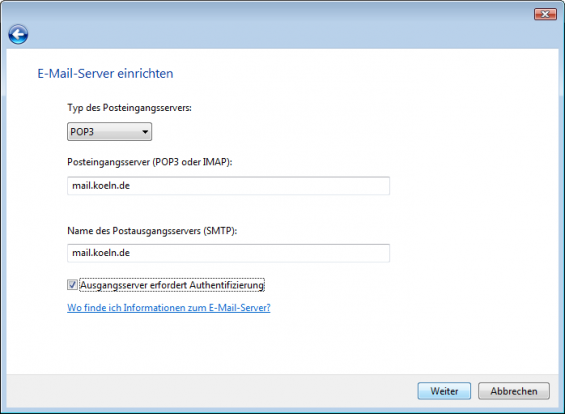Select the POP3 text inside the combo box

82,132
